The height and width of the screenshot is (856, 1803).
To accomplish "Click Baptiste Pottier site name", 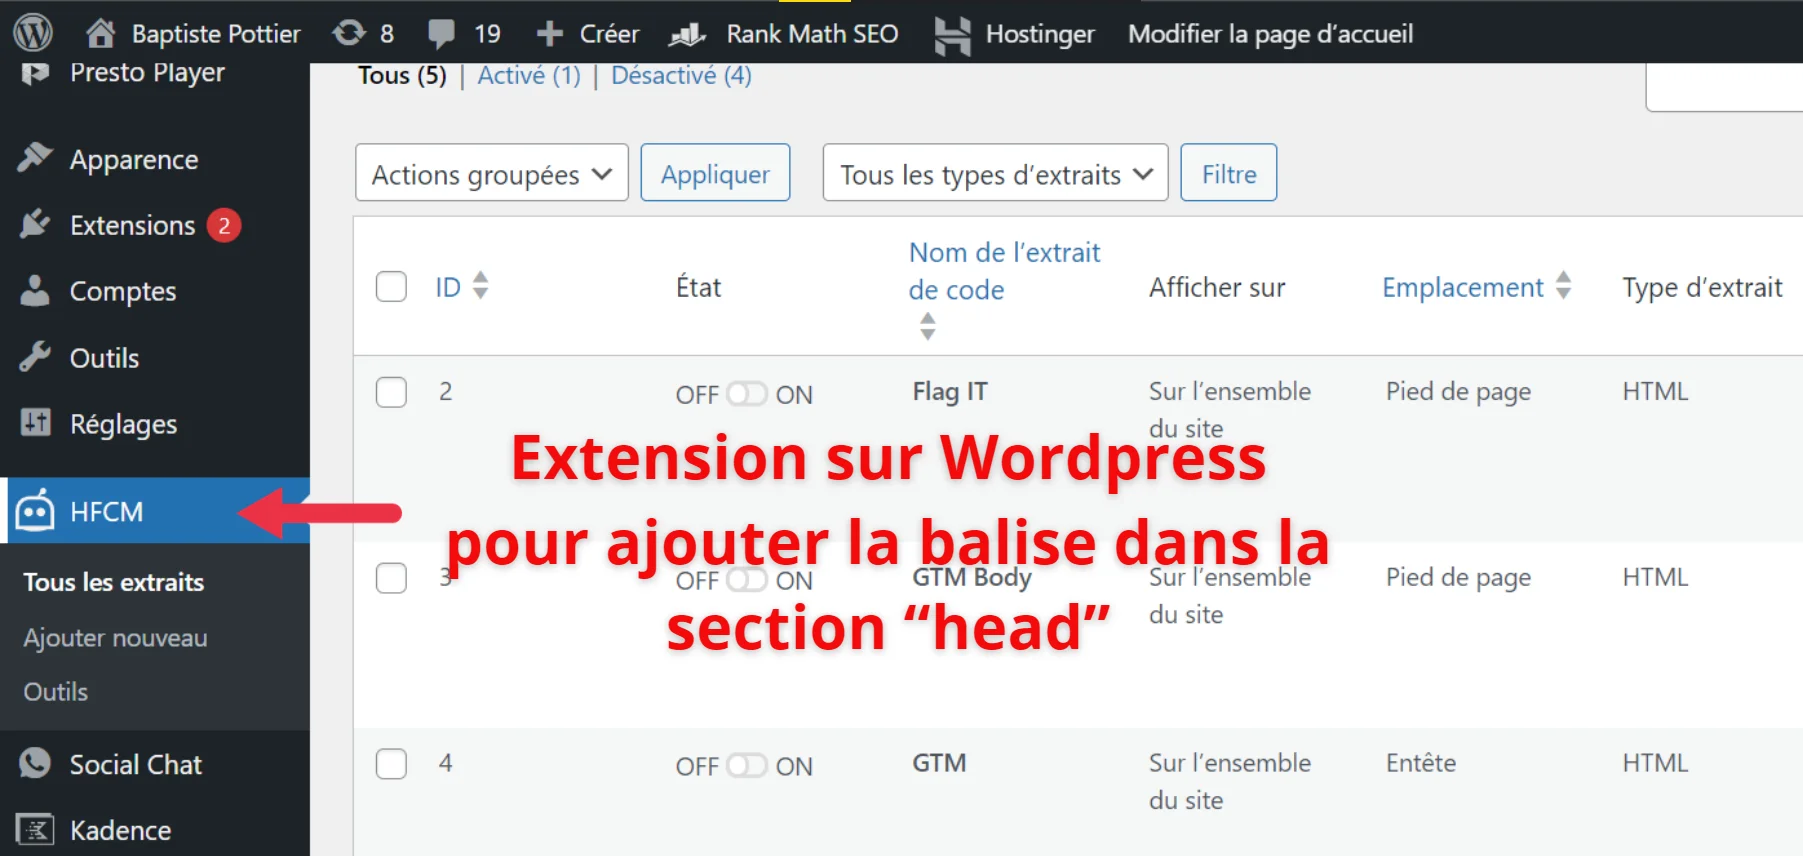I will [216, 34].
